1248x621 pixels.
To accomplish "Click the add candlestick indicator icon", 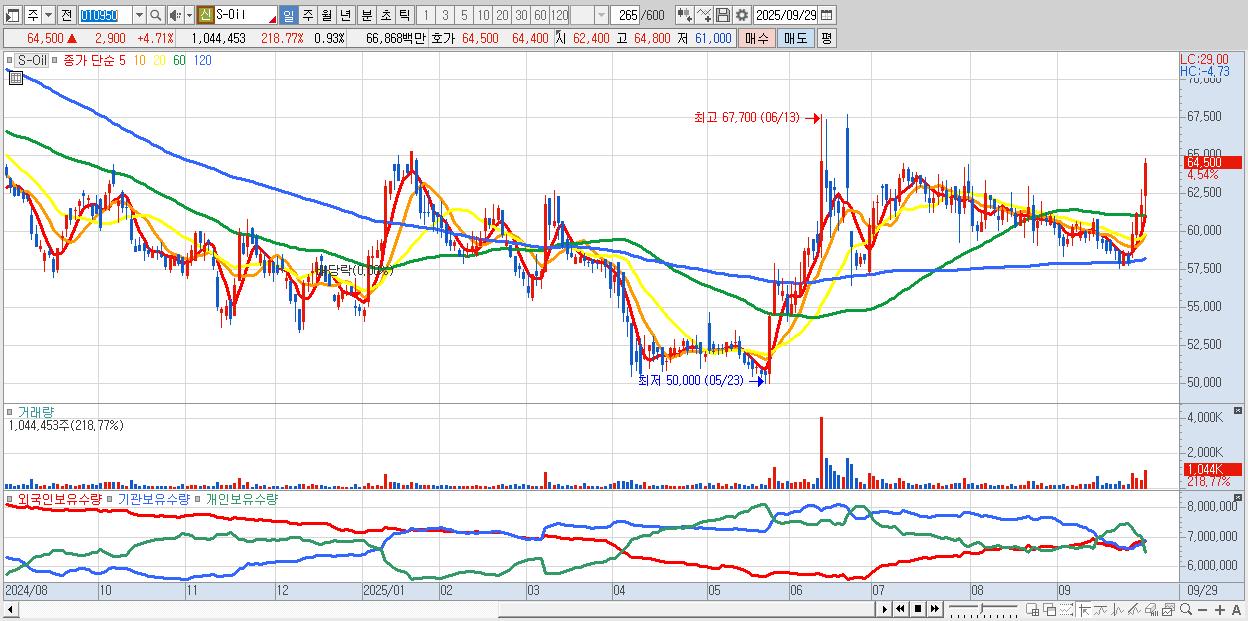I will click(685, 15).
